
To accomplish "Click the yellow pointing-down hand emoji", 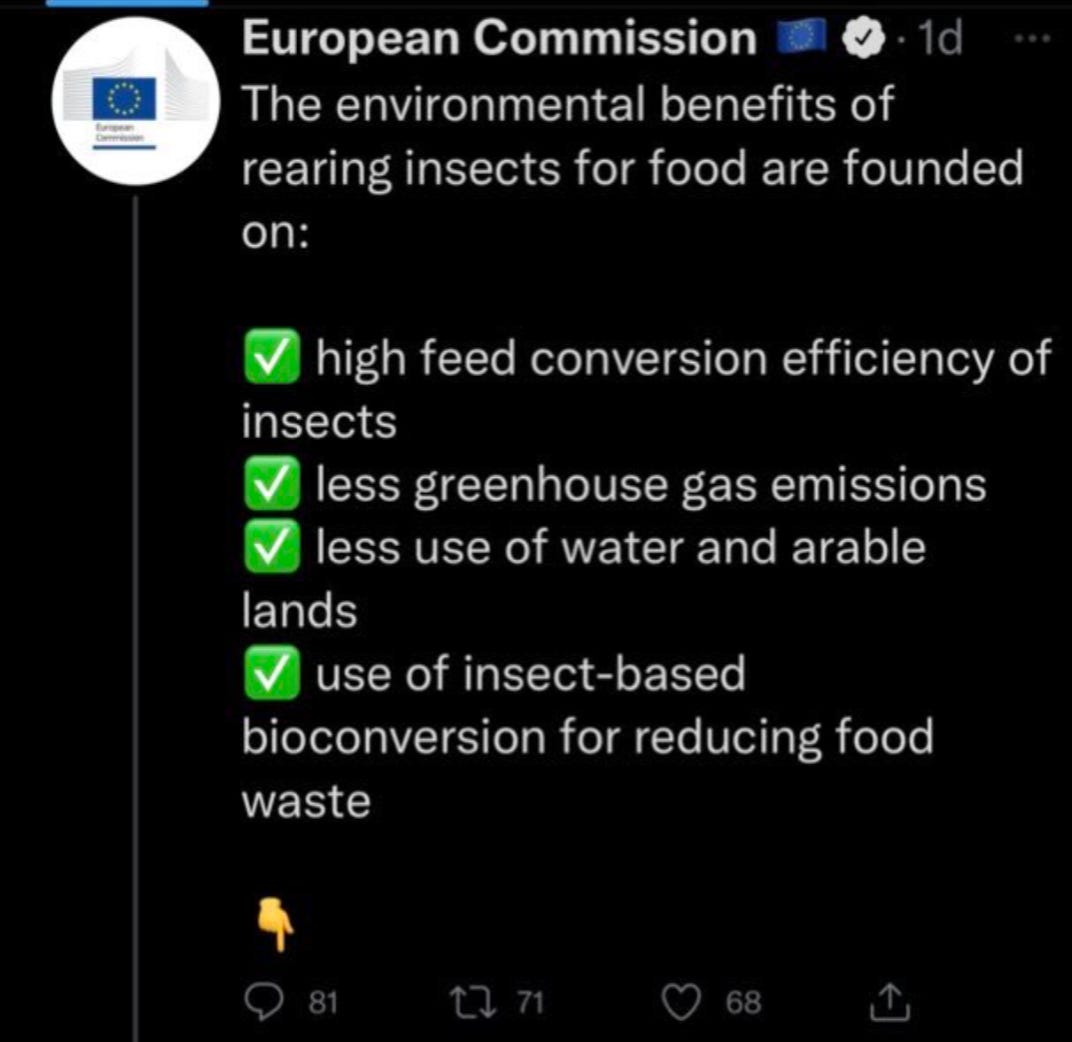I will [277, 921].
